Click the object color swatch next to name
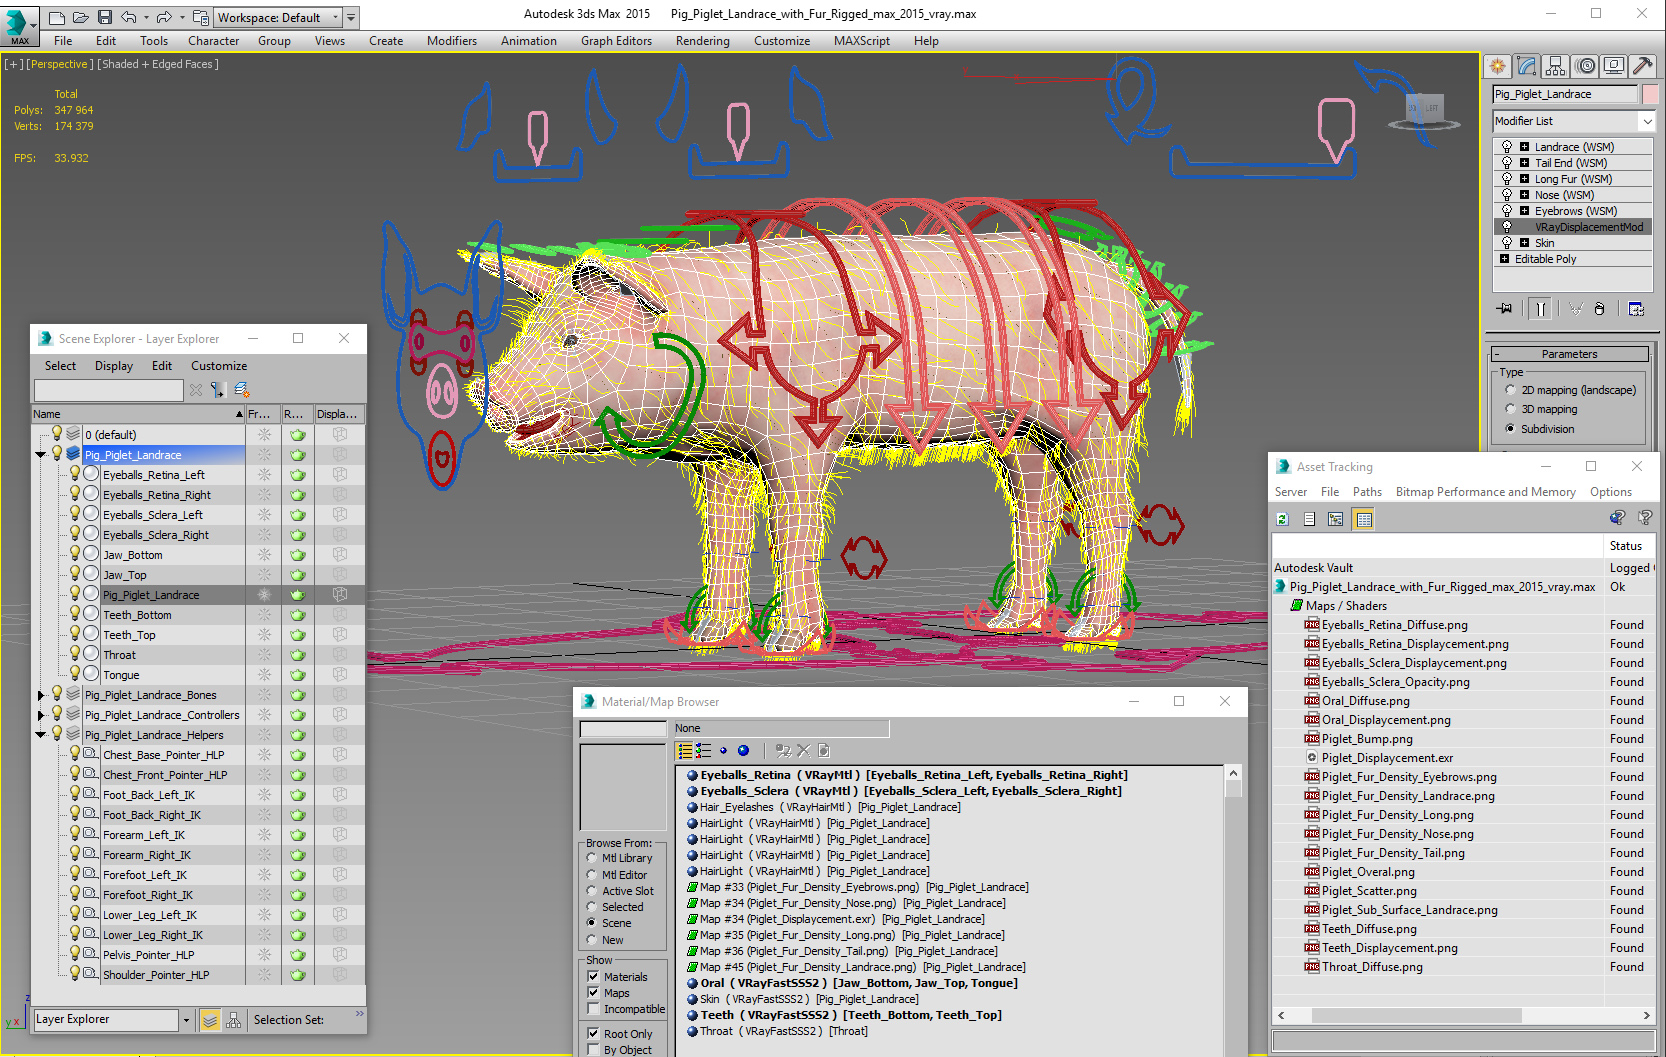The width and height of the screenshot is (1666, 1057). [x=1650, y=94]
